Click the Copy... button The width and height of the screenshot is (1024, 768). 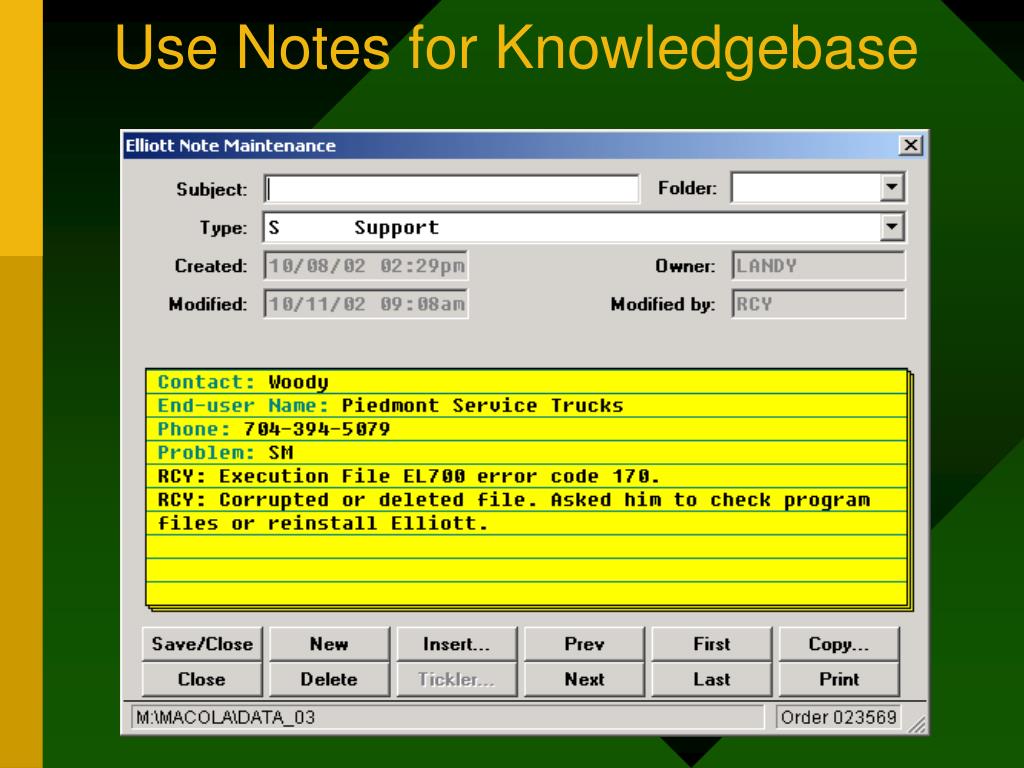pos(839,644)
